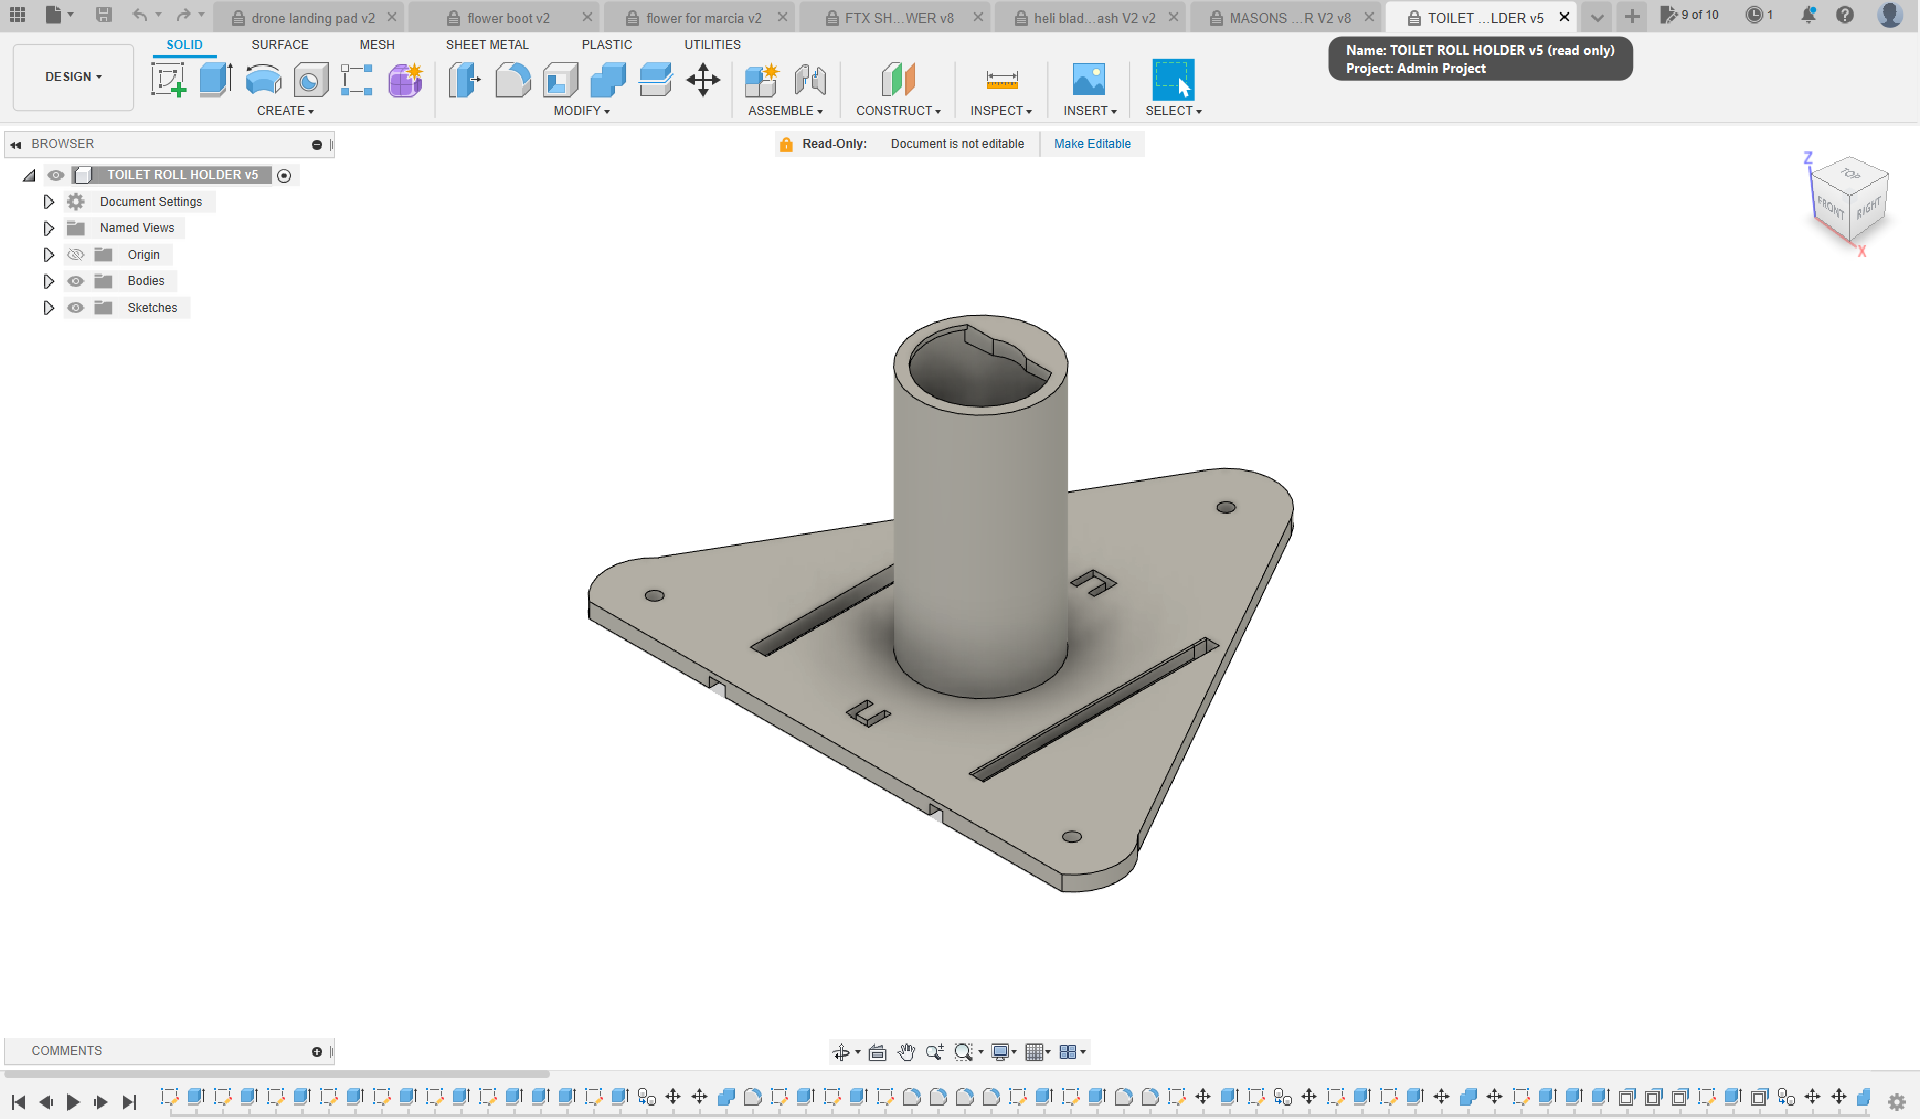Select the Press Pull tool
Screen dimensions: 1920x1119
click(x=464, y=79)
